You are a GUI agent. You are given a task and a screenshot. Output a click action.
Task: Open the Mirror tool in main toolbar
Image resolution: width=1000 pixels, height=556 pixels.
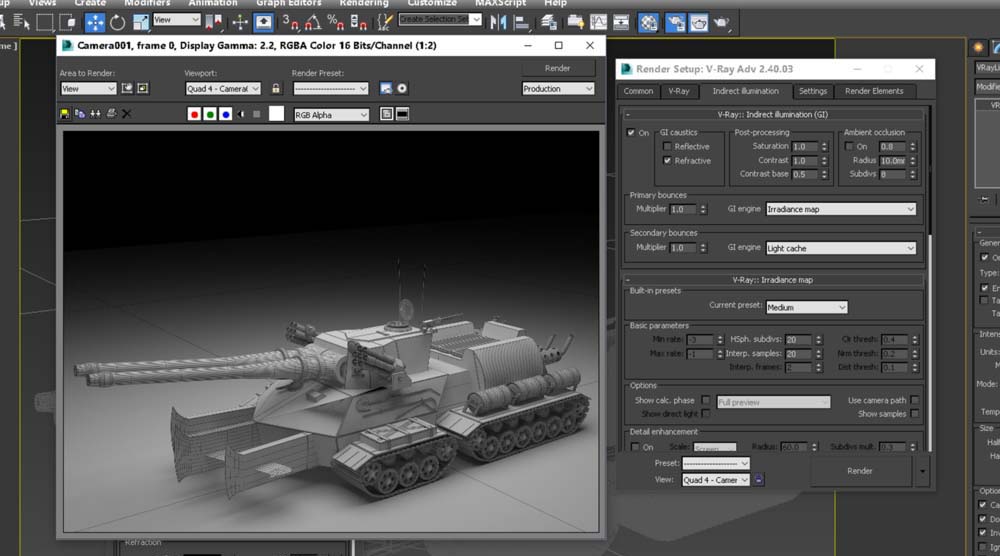pos(498,23)
